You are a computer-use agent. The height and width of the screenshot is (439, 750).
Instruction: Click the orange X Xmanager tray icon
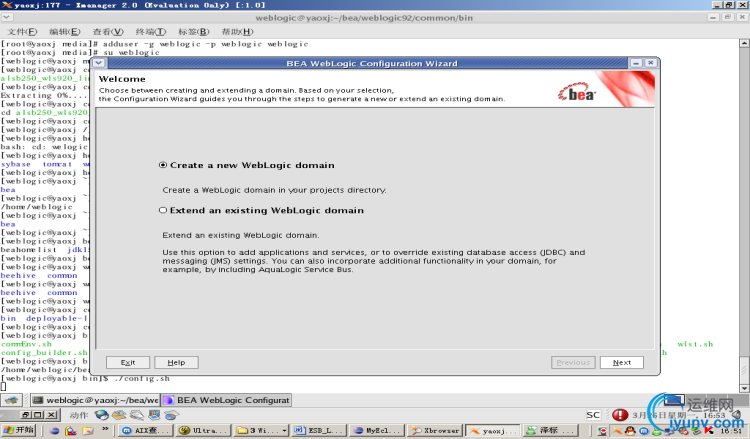618,431
